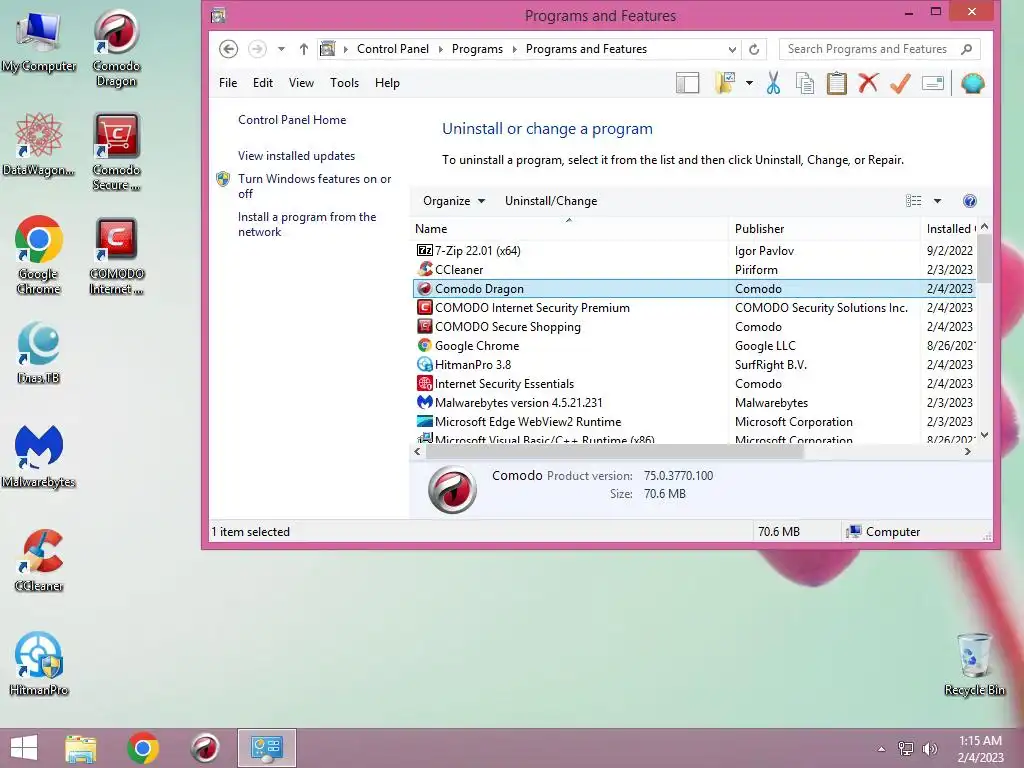Screen dimensions: 1024x768
Task: Click COMODO Internet Security desktop icon
Action: [116, 256]
